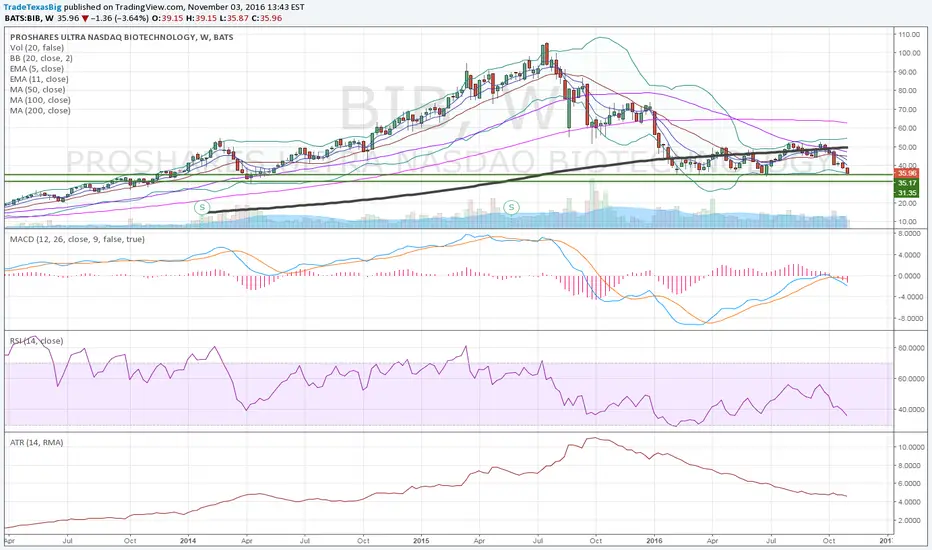The image size is (932, 550).
Task: Click the 2015 time axis label
Action: click(420, 540)
